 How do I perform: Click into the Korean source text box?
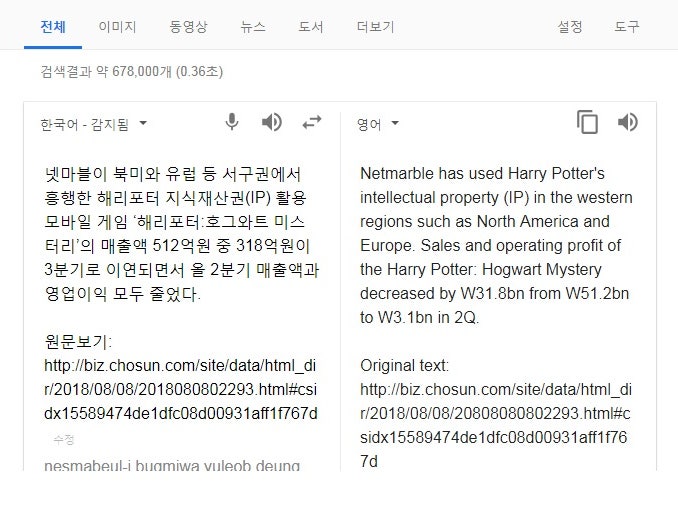tap(182, 294)
